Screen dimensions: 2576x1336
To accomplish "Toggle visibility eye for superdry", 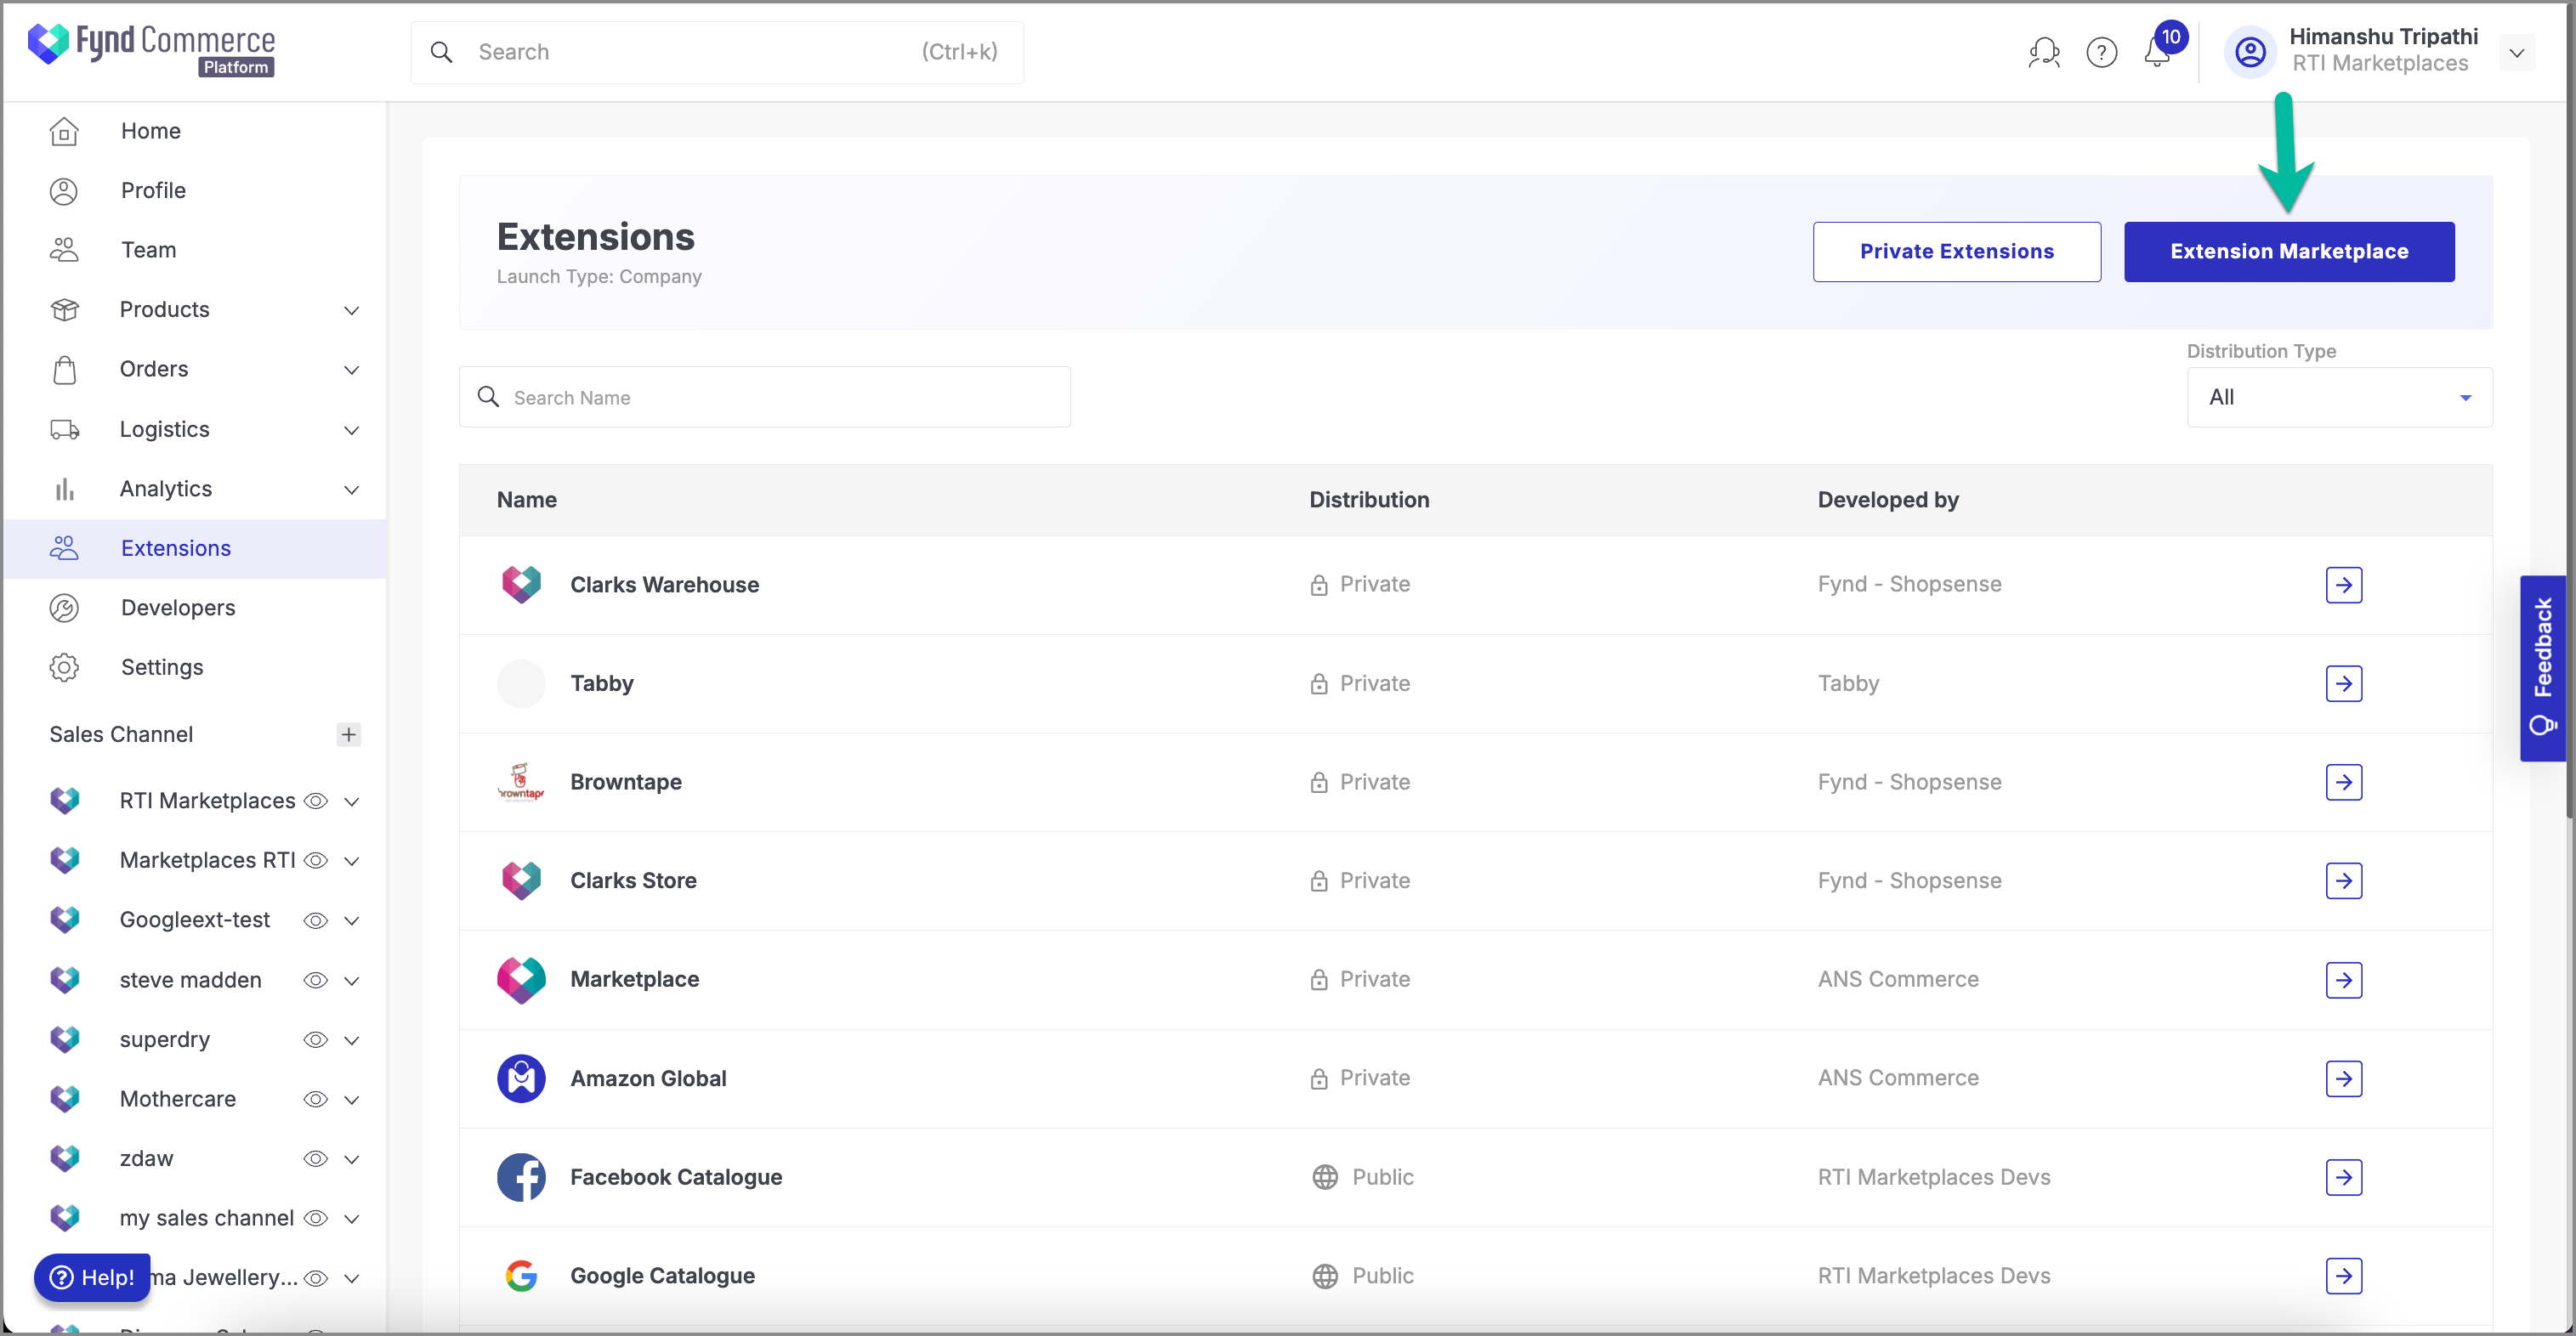I will point(316,1039).
